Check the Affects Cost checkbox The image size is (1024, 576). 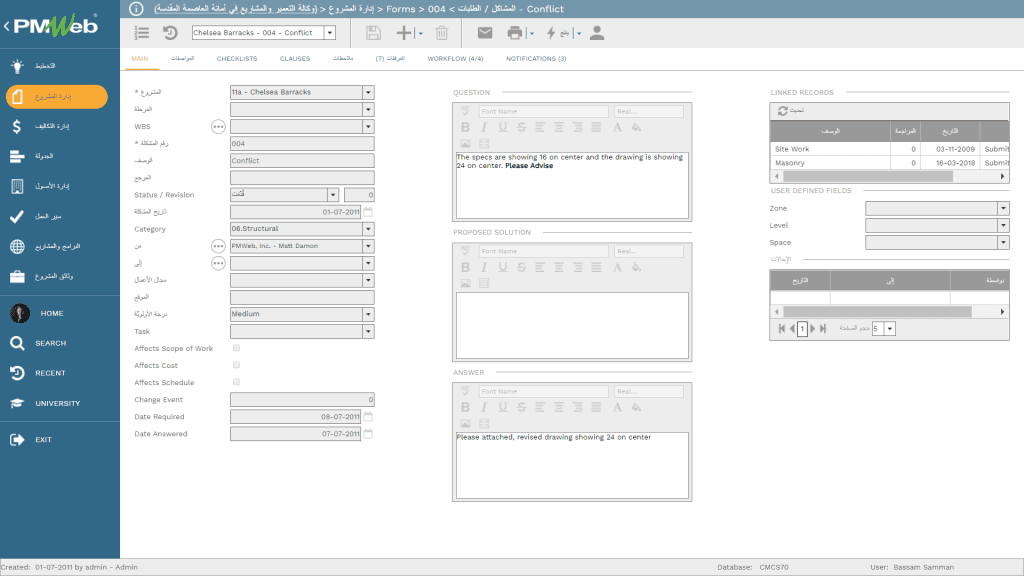click(x=236, y=365)
